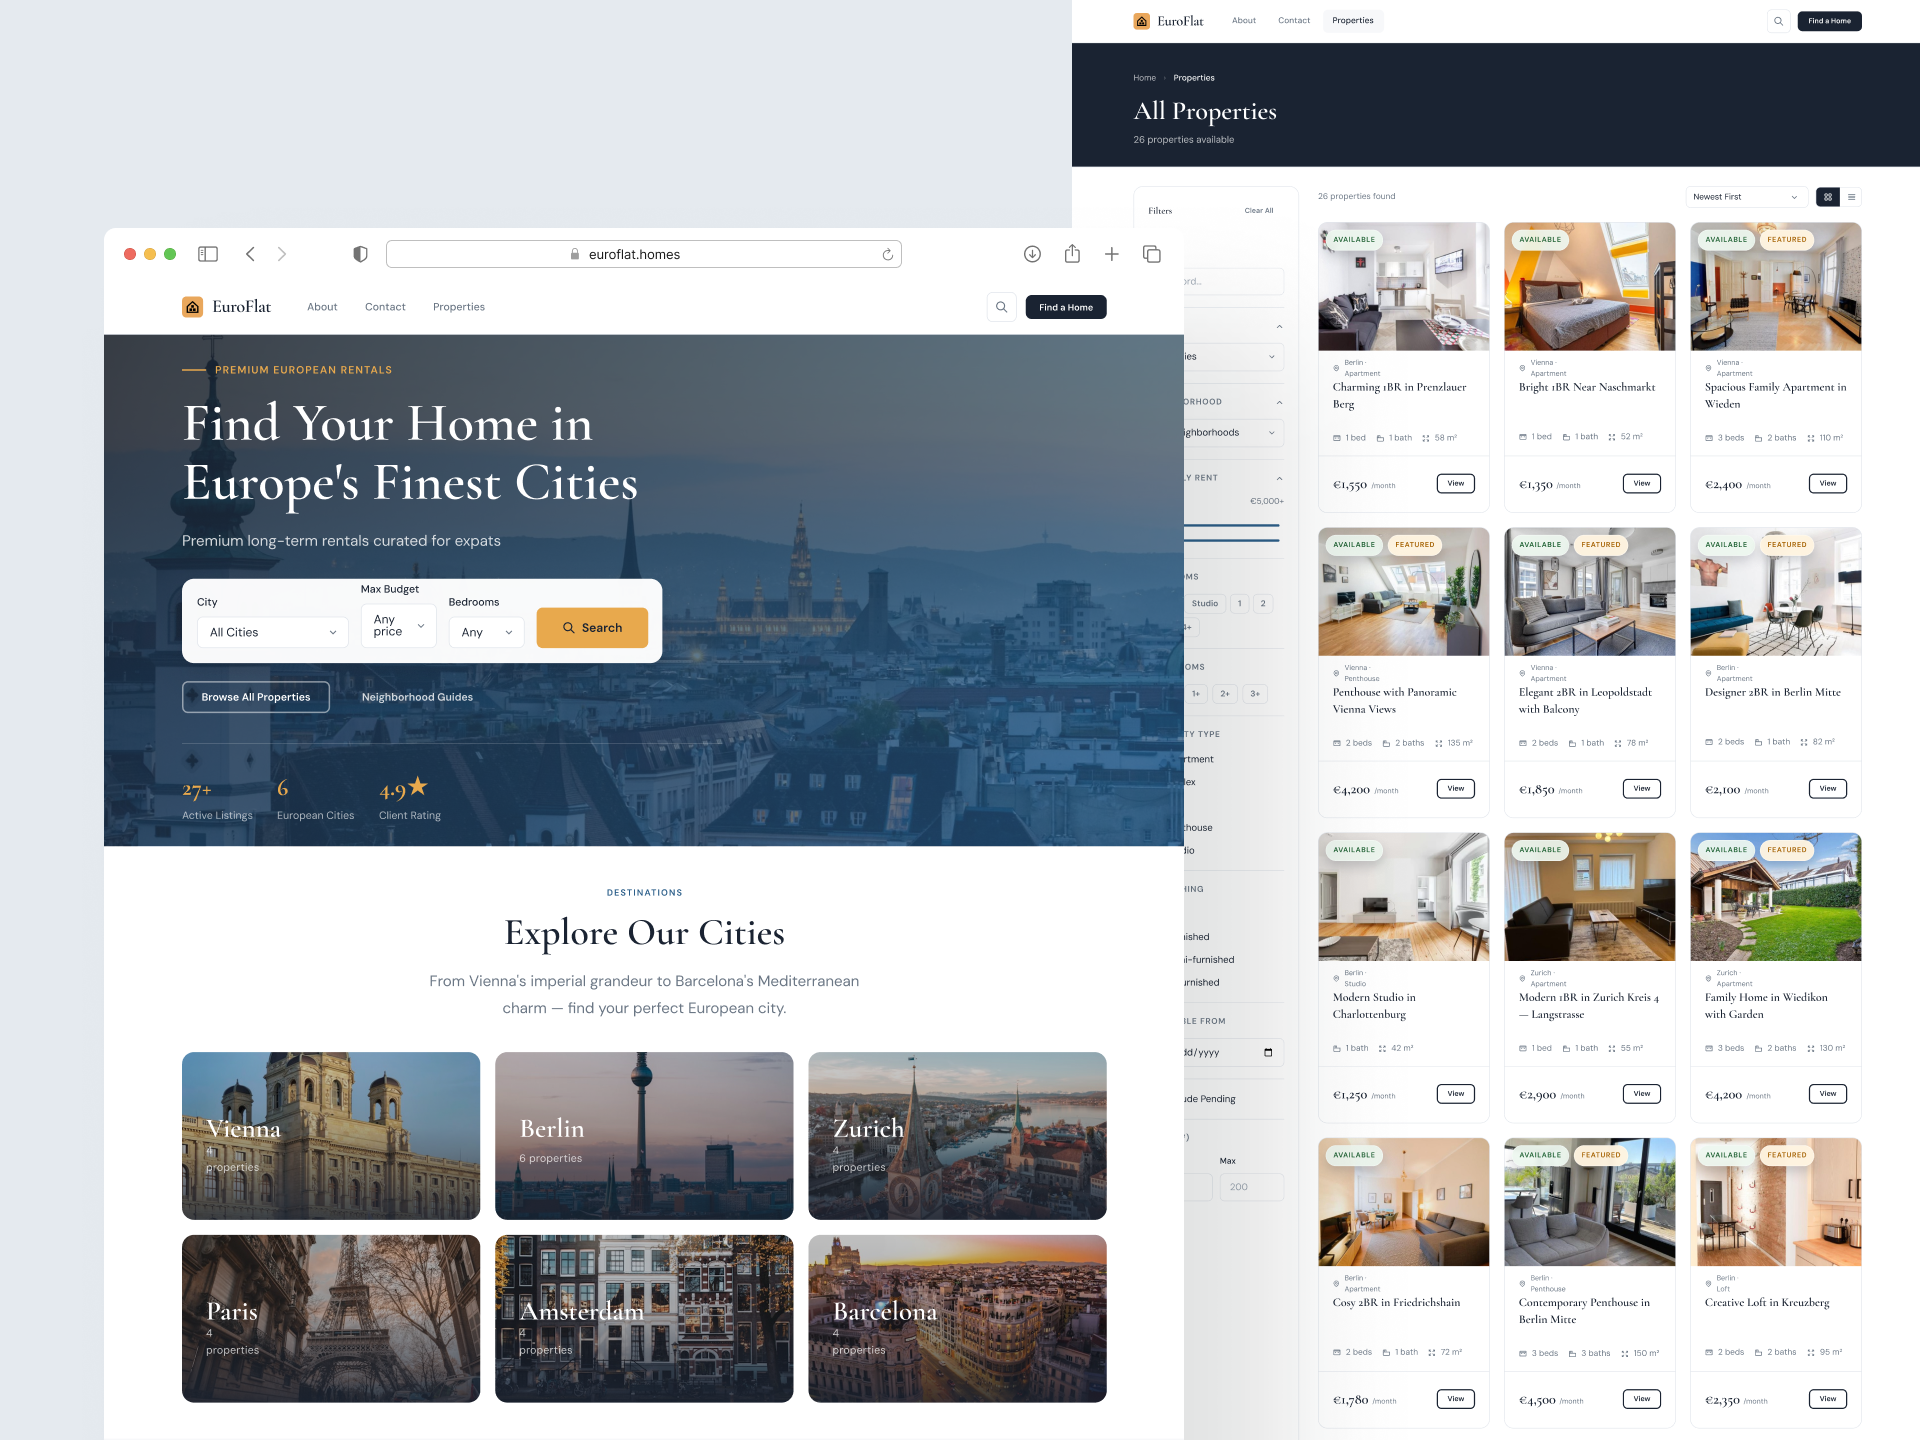Open the All Cities dropdown in hero search
1920x1440 pixels.
tap(273, 632)
